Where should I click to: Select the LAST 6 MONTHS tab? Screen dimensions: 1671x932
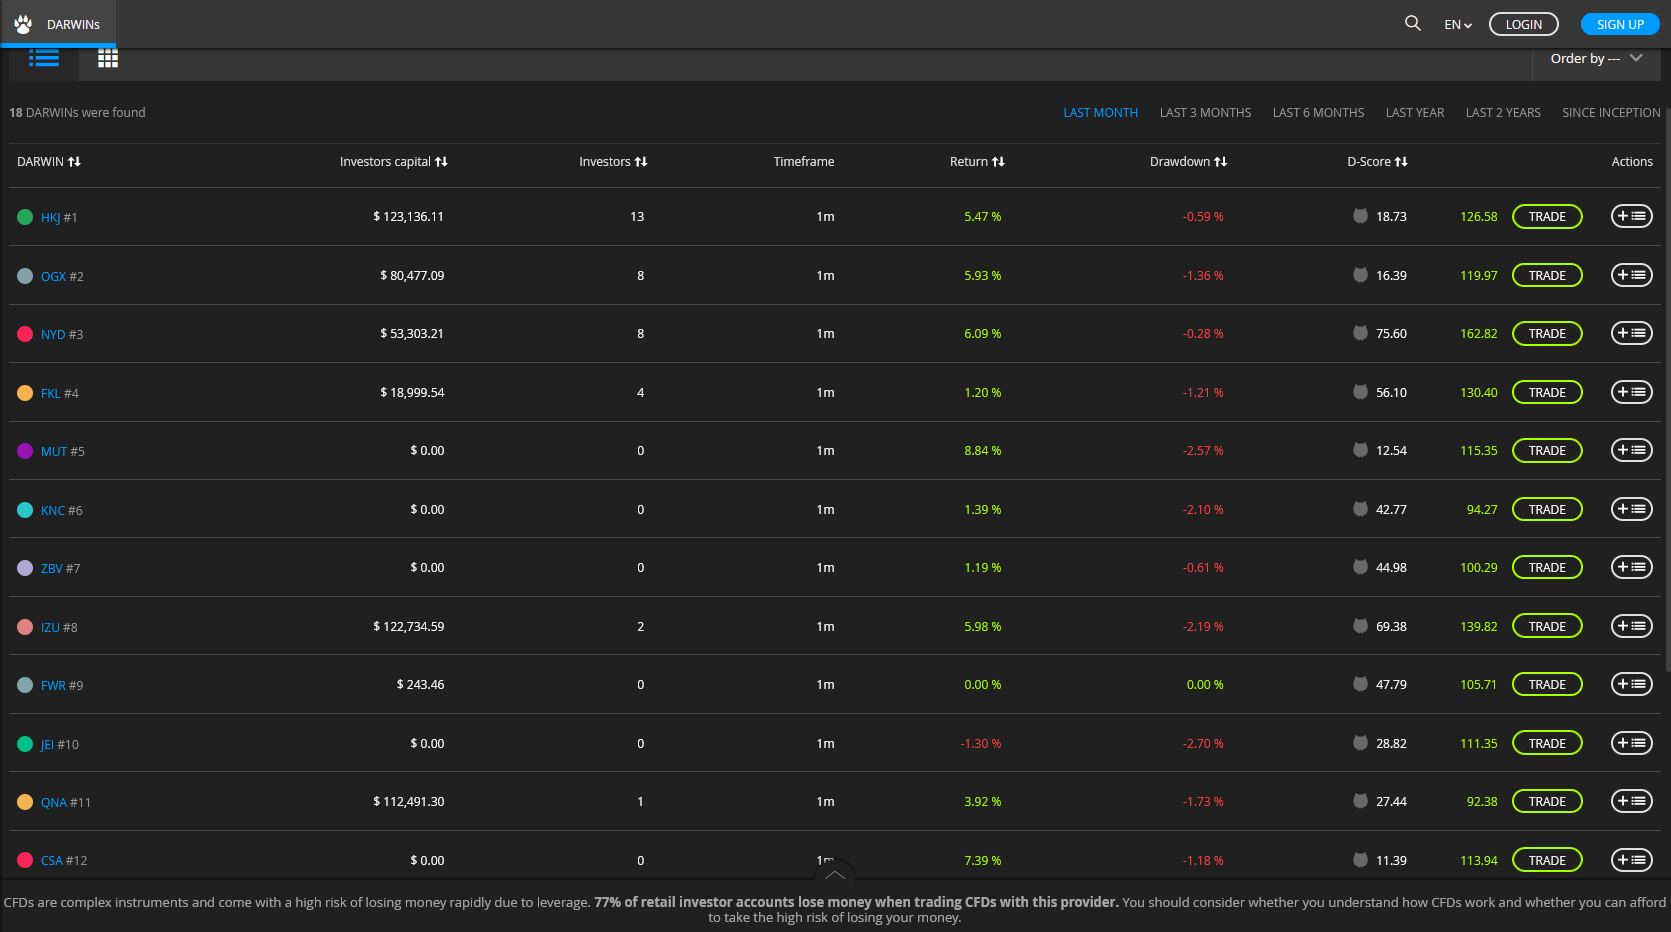tap(1318, 113)
